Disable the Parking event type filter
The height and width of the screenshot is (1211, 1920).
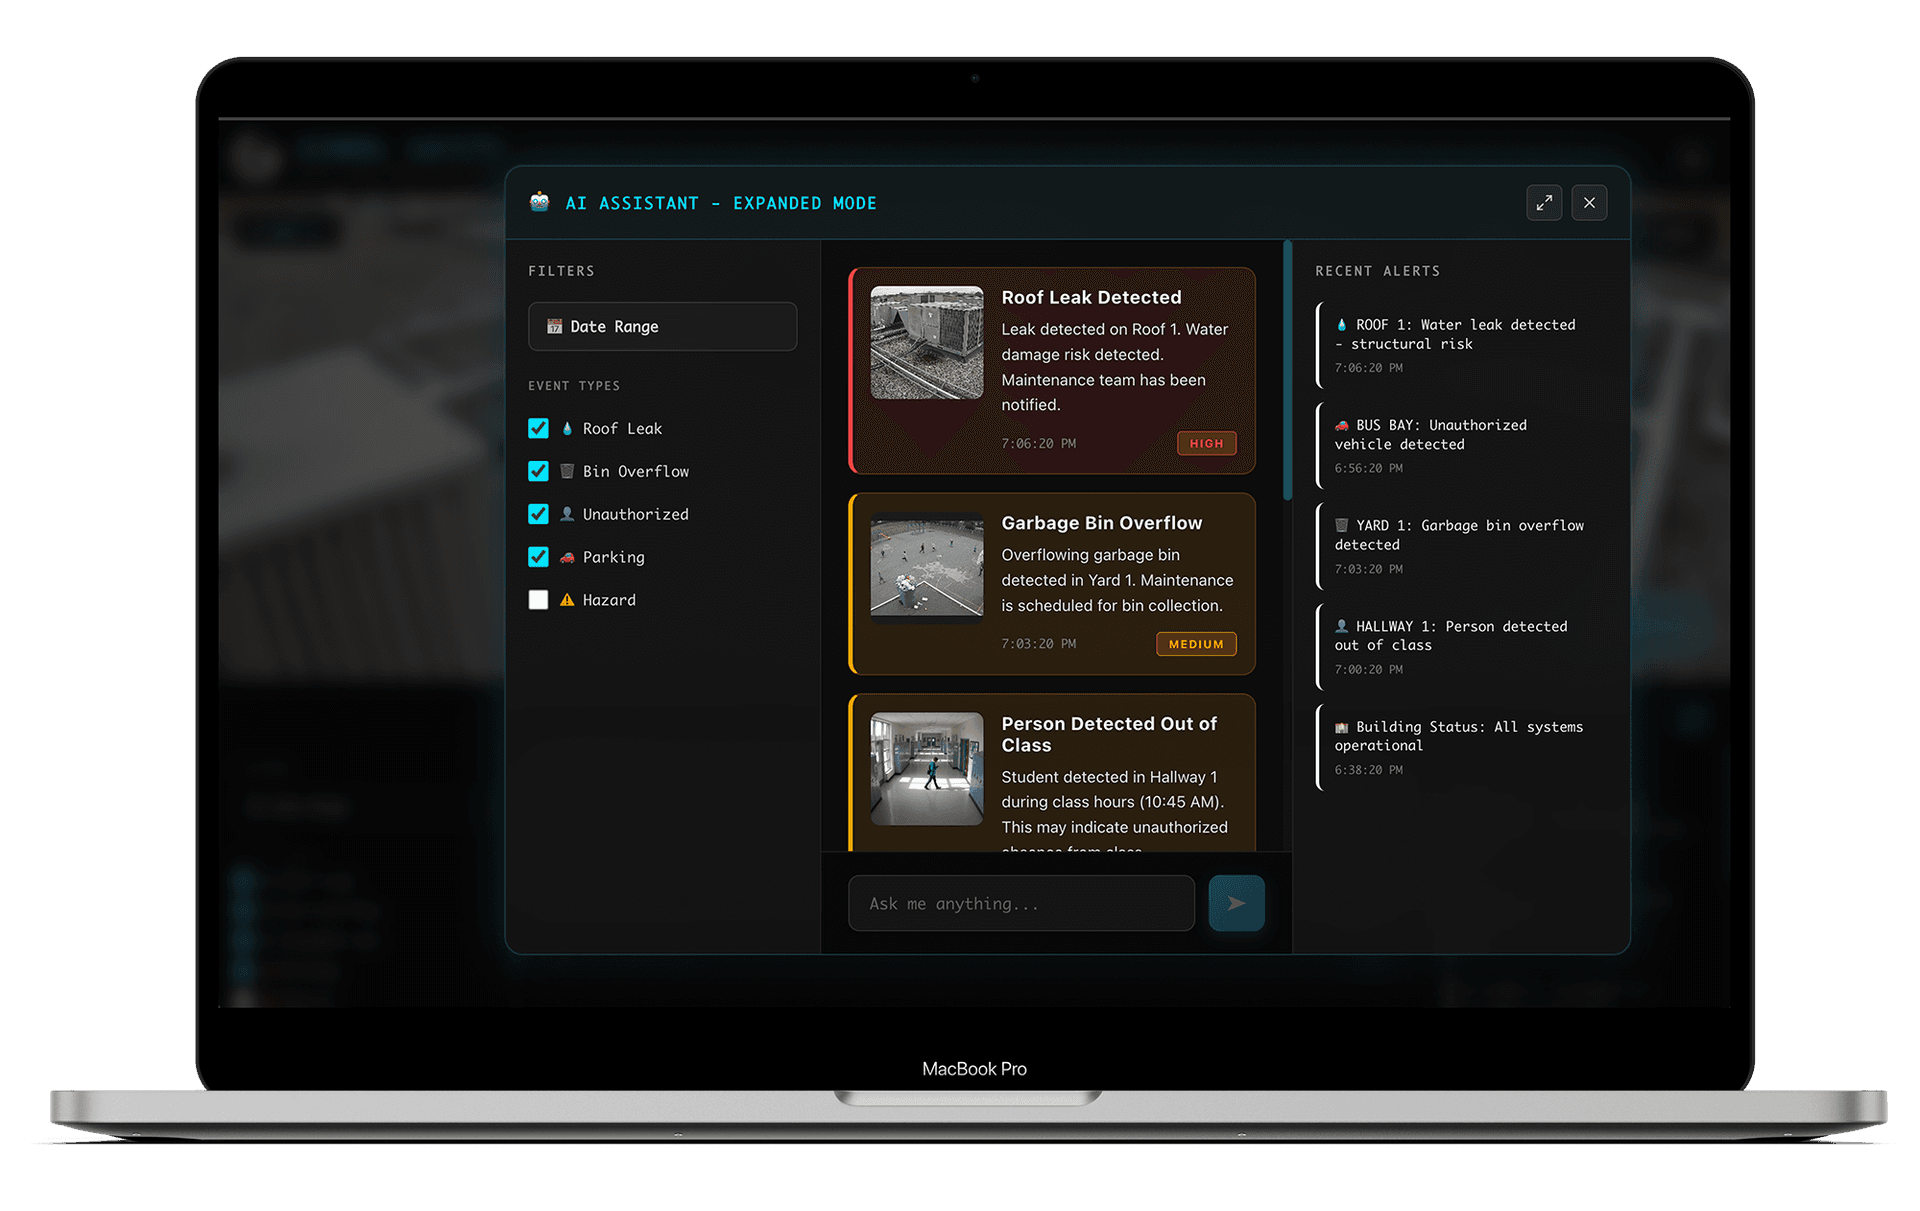538,557
